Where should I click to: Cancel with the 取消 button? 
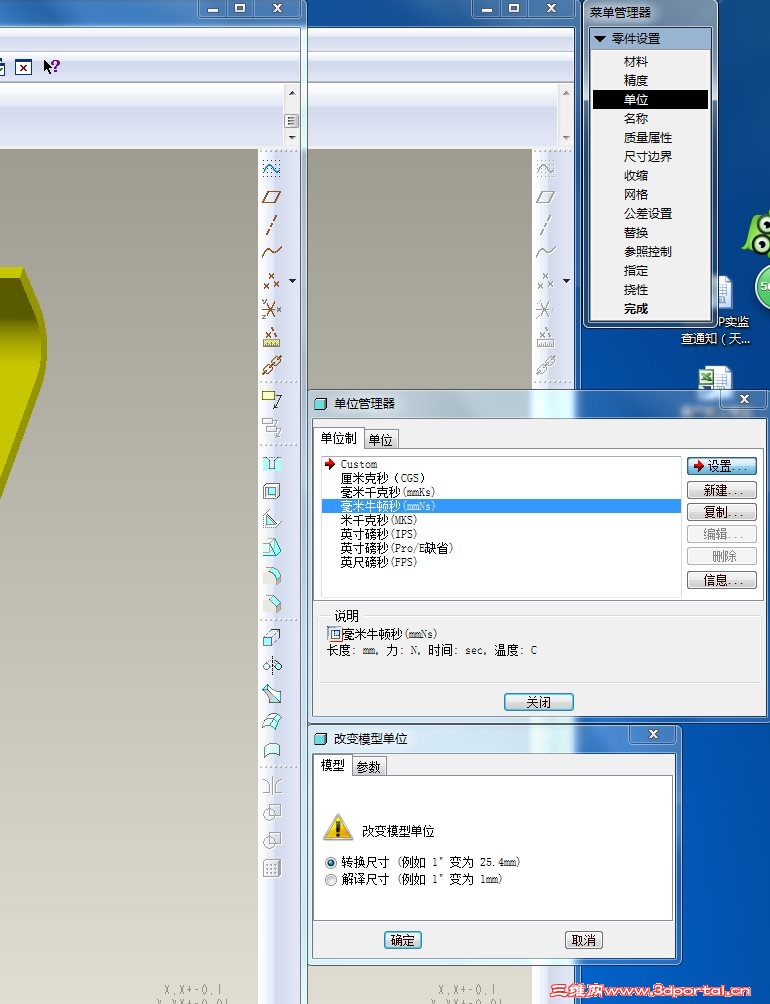tap(584, 940)
